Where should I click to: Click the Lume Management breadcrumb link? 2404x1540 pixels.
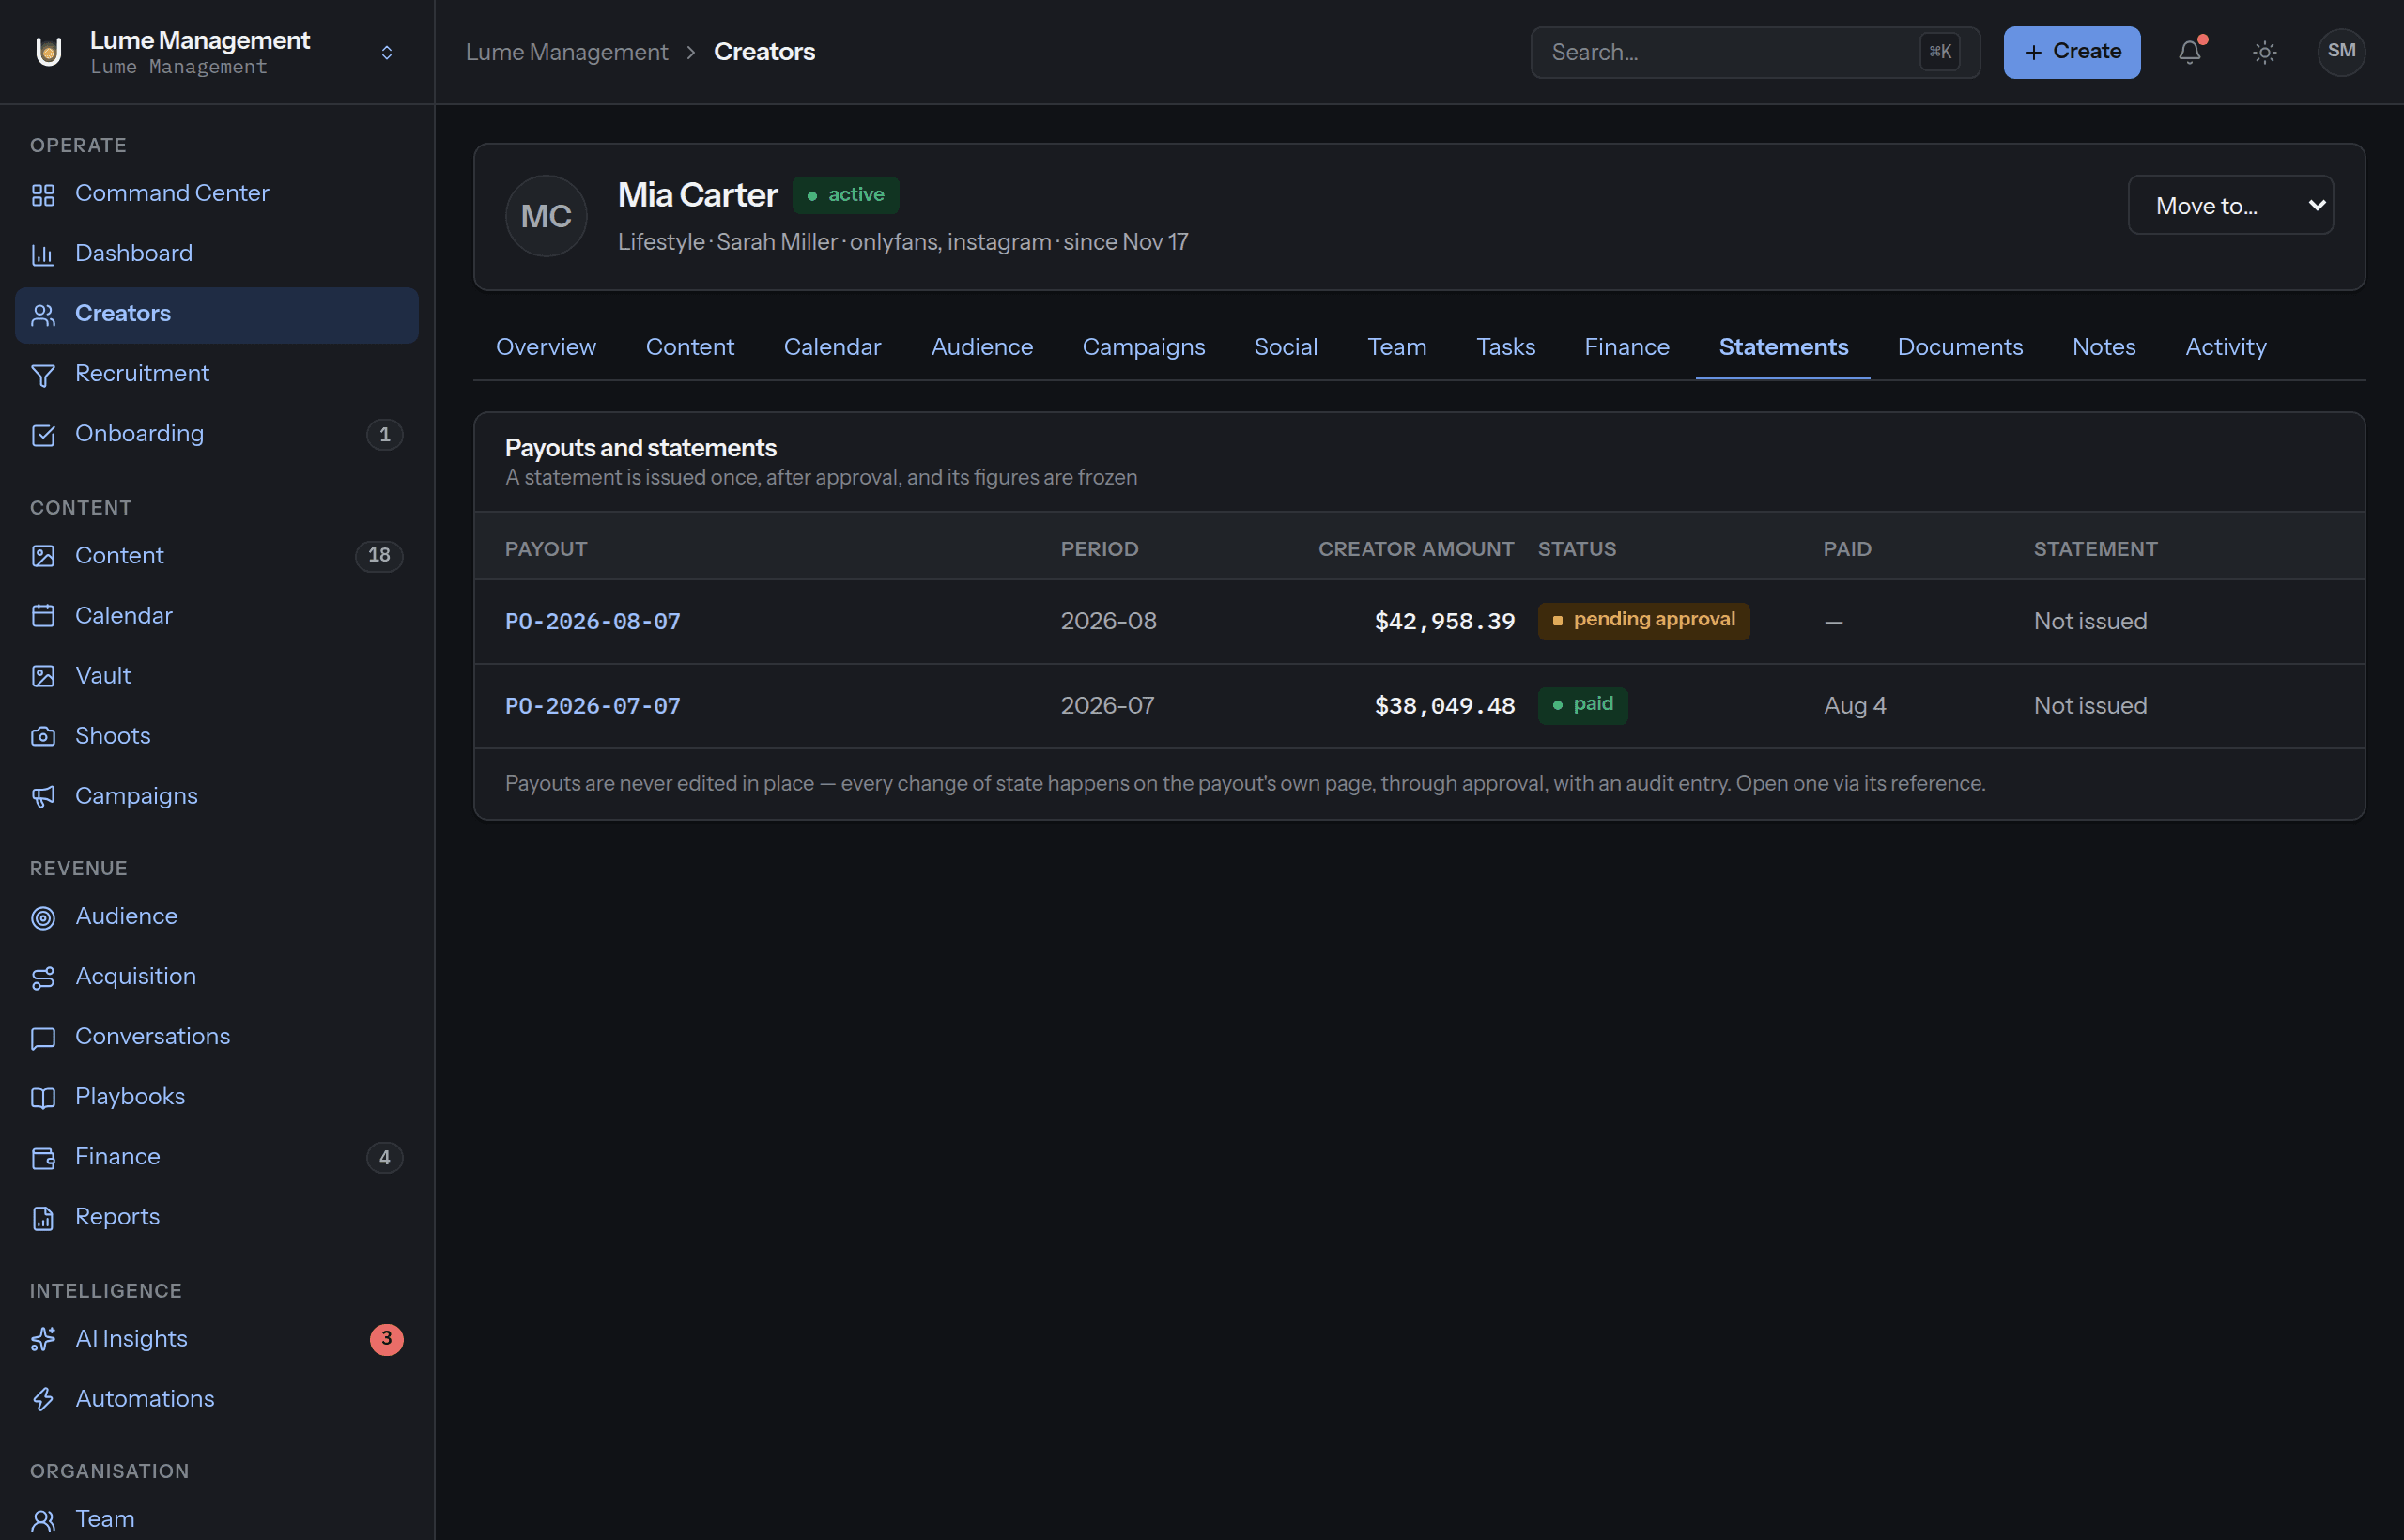(566, 52)
